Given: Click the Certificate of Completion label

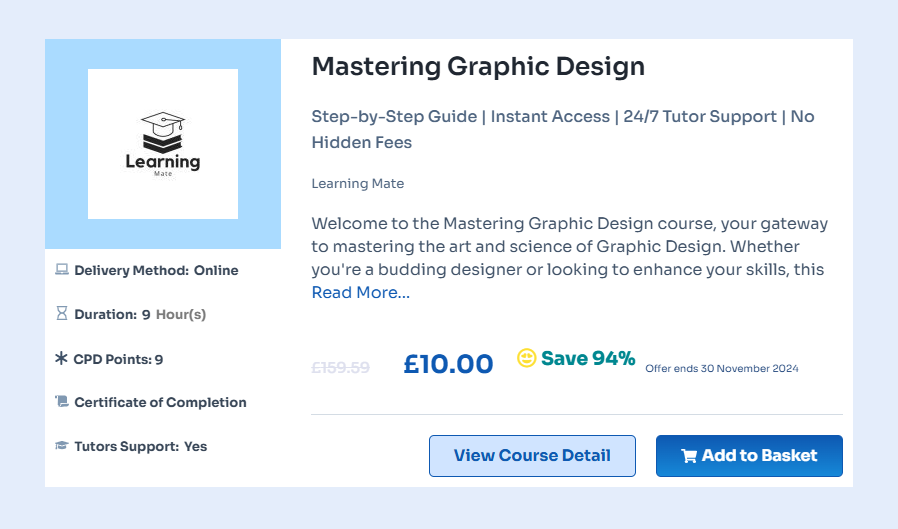Looking at the screenshot, I should pos(160,402).
